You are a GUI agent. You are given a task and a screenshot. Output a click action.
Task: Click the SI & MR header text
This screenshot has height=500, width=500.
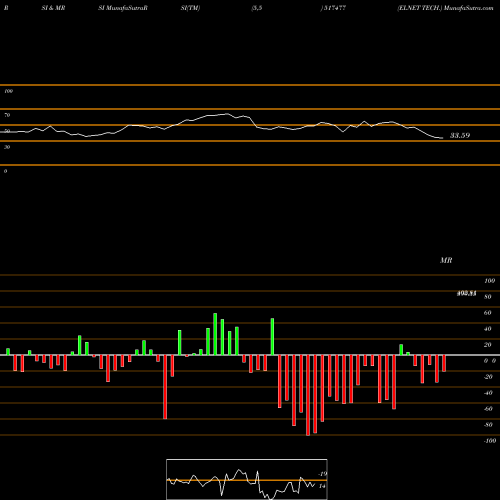coord(53,8)
